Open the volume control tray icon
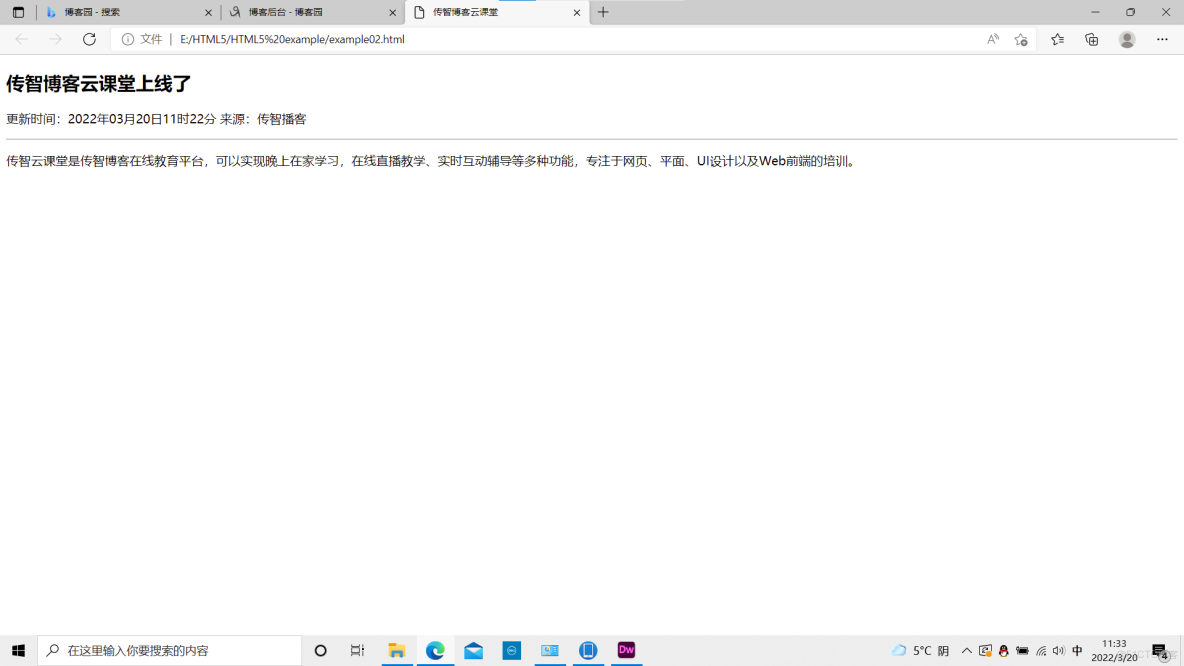1184x666 pixels. click(1059, 650)
